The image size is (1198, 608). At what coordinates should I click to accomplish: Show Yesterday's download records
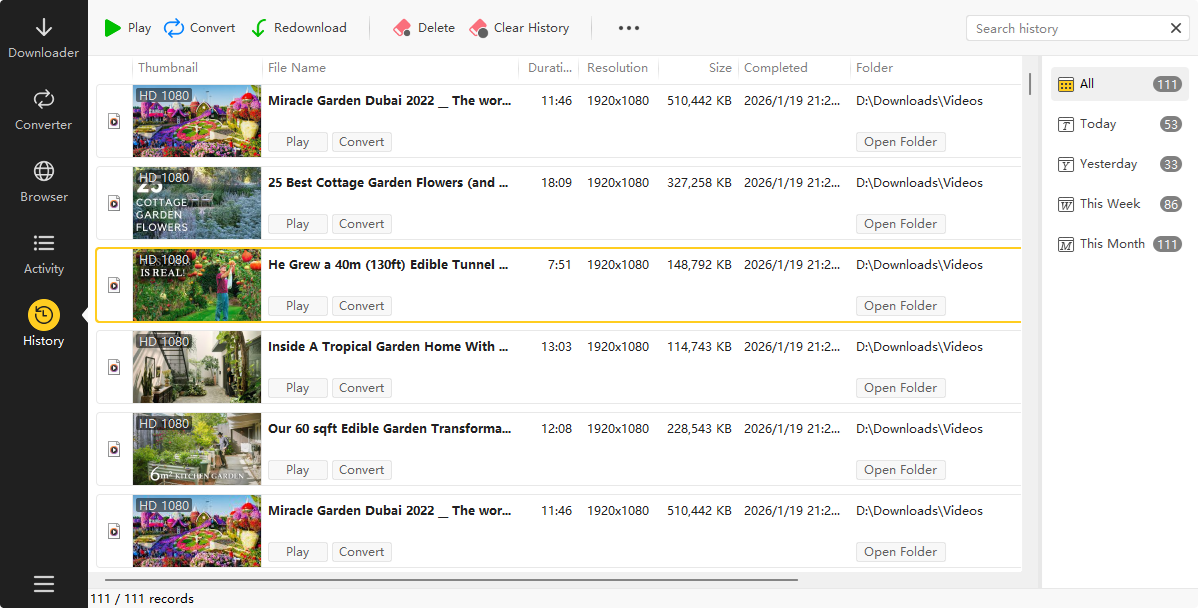click(1108, 164)
